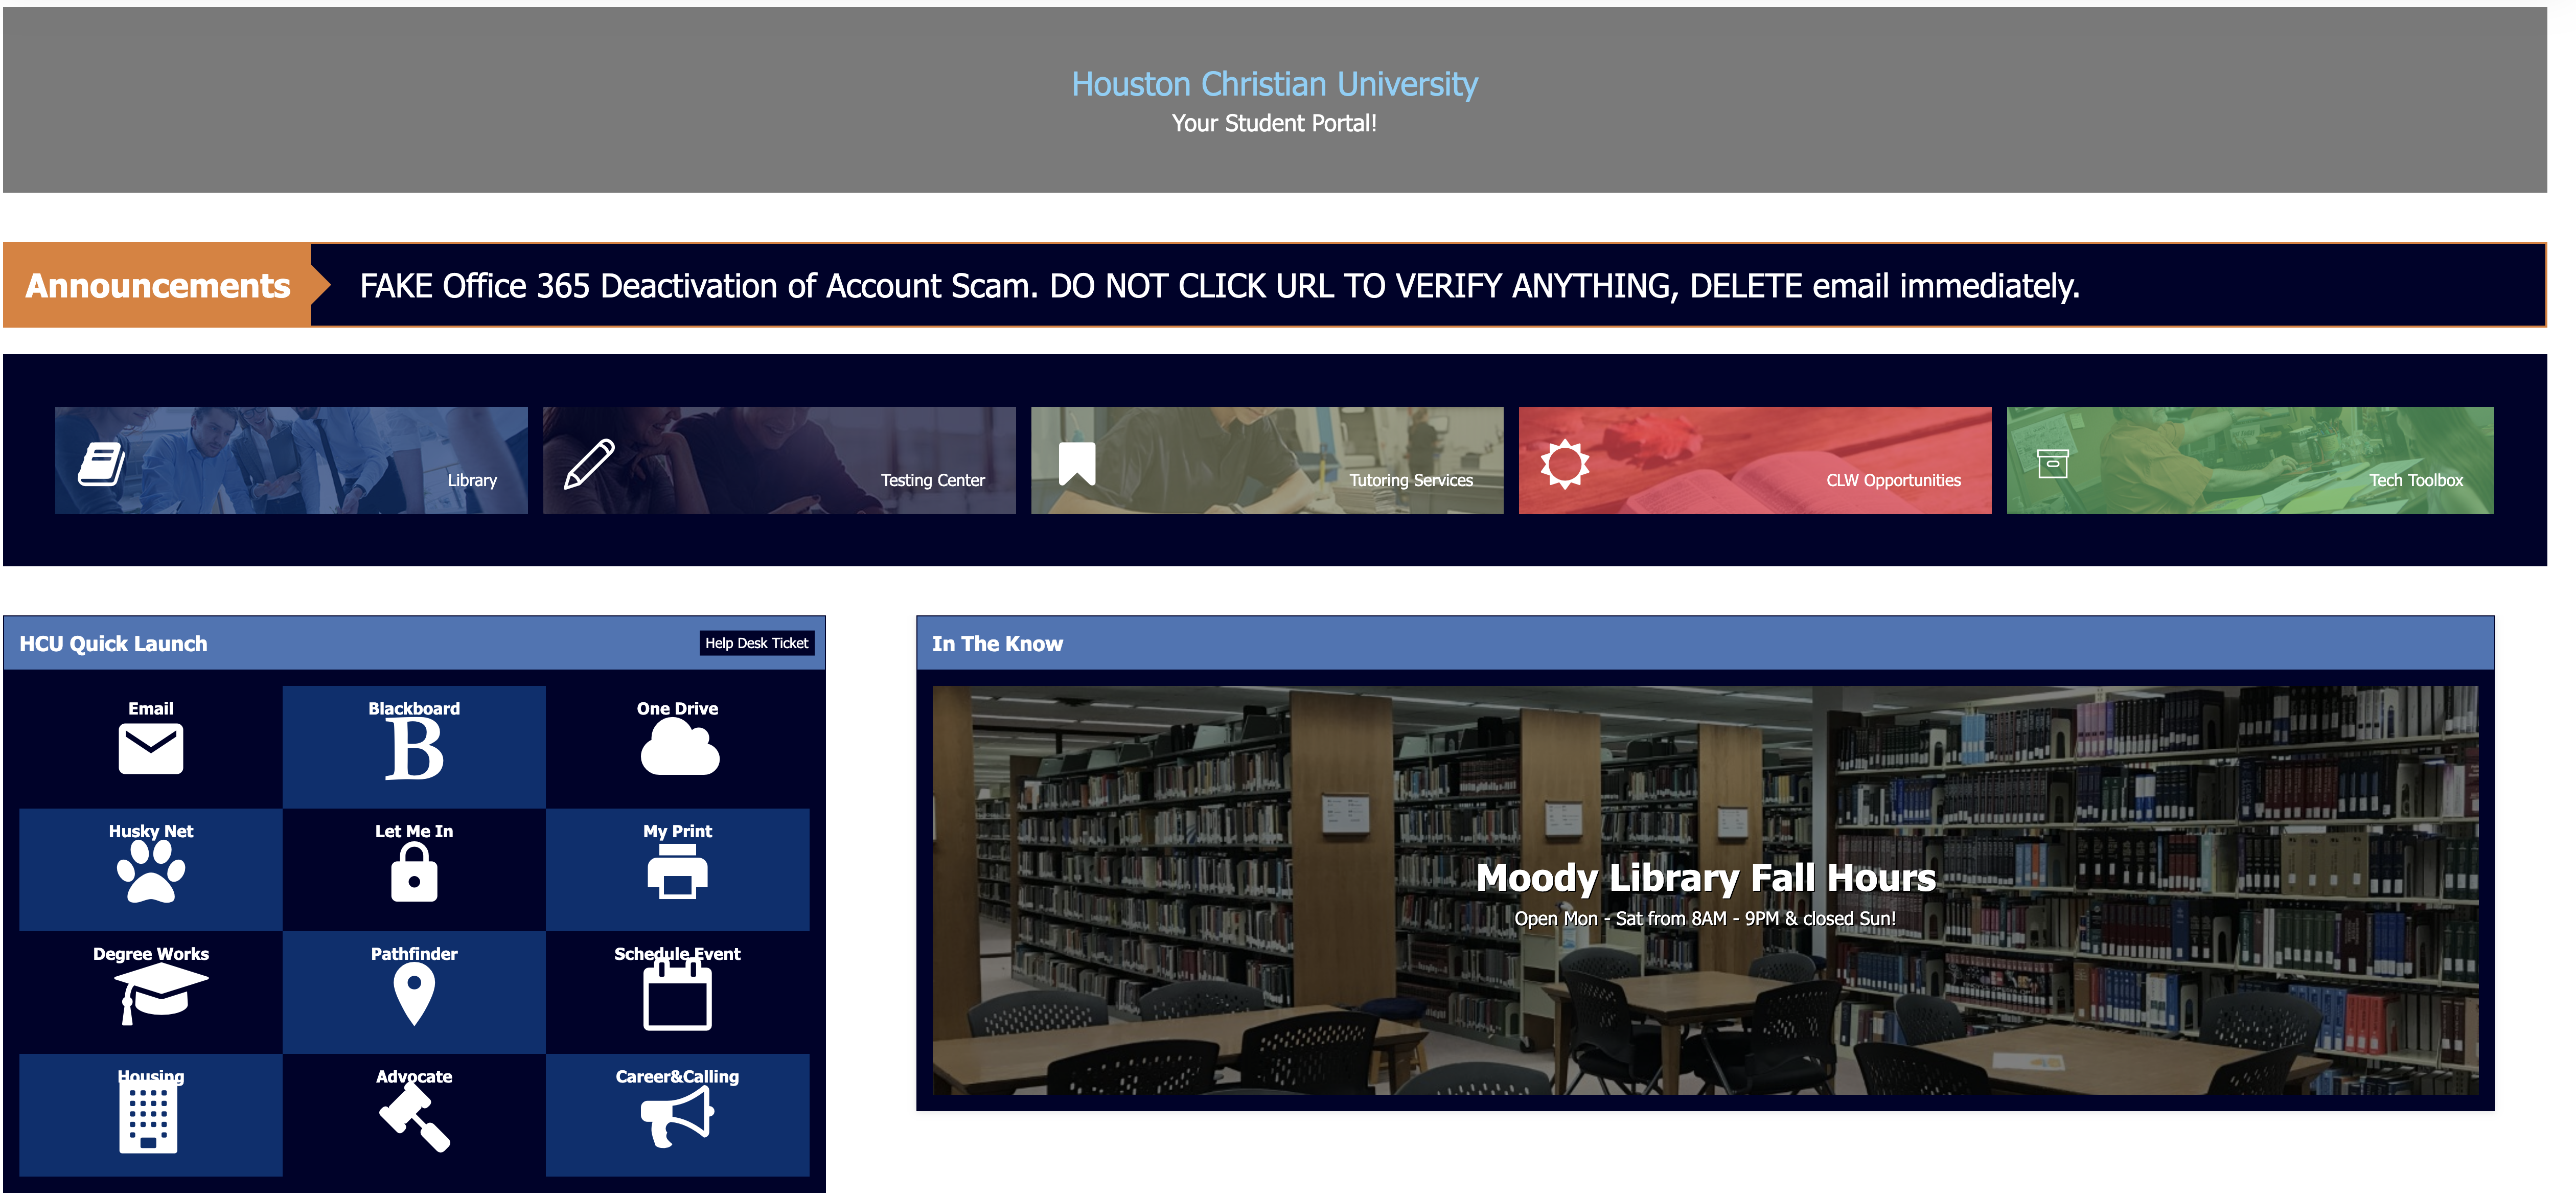Select the Tutoring Services tile
This screenshot has height=1196, width=2576.
pyautogui.click(x=1267, y=460)
